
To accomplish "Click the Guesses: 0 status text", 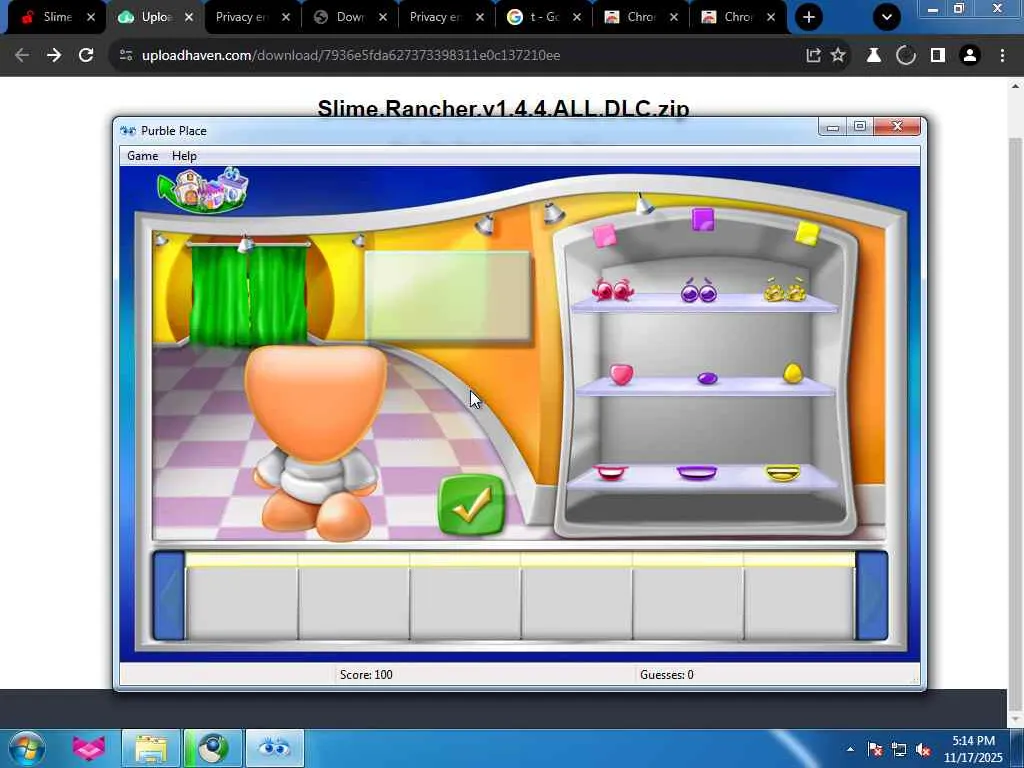I will [x=667, y=675].
